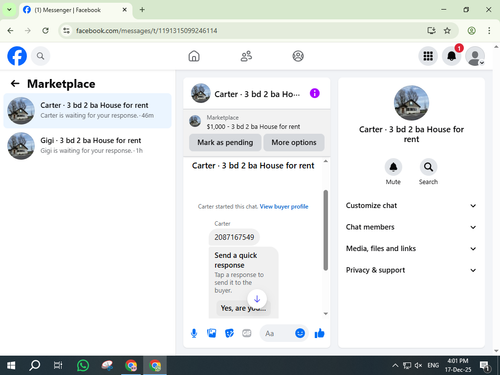This screenshot has height=375, width=500.
Task: Mute the conversation using bell icon
Action: (393, 167)
